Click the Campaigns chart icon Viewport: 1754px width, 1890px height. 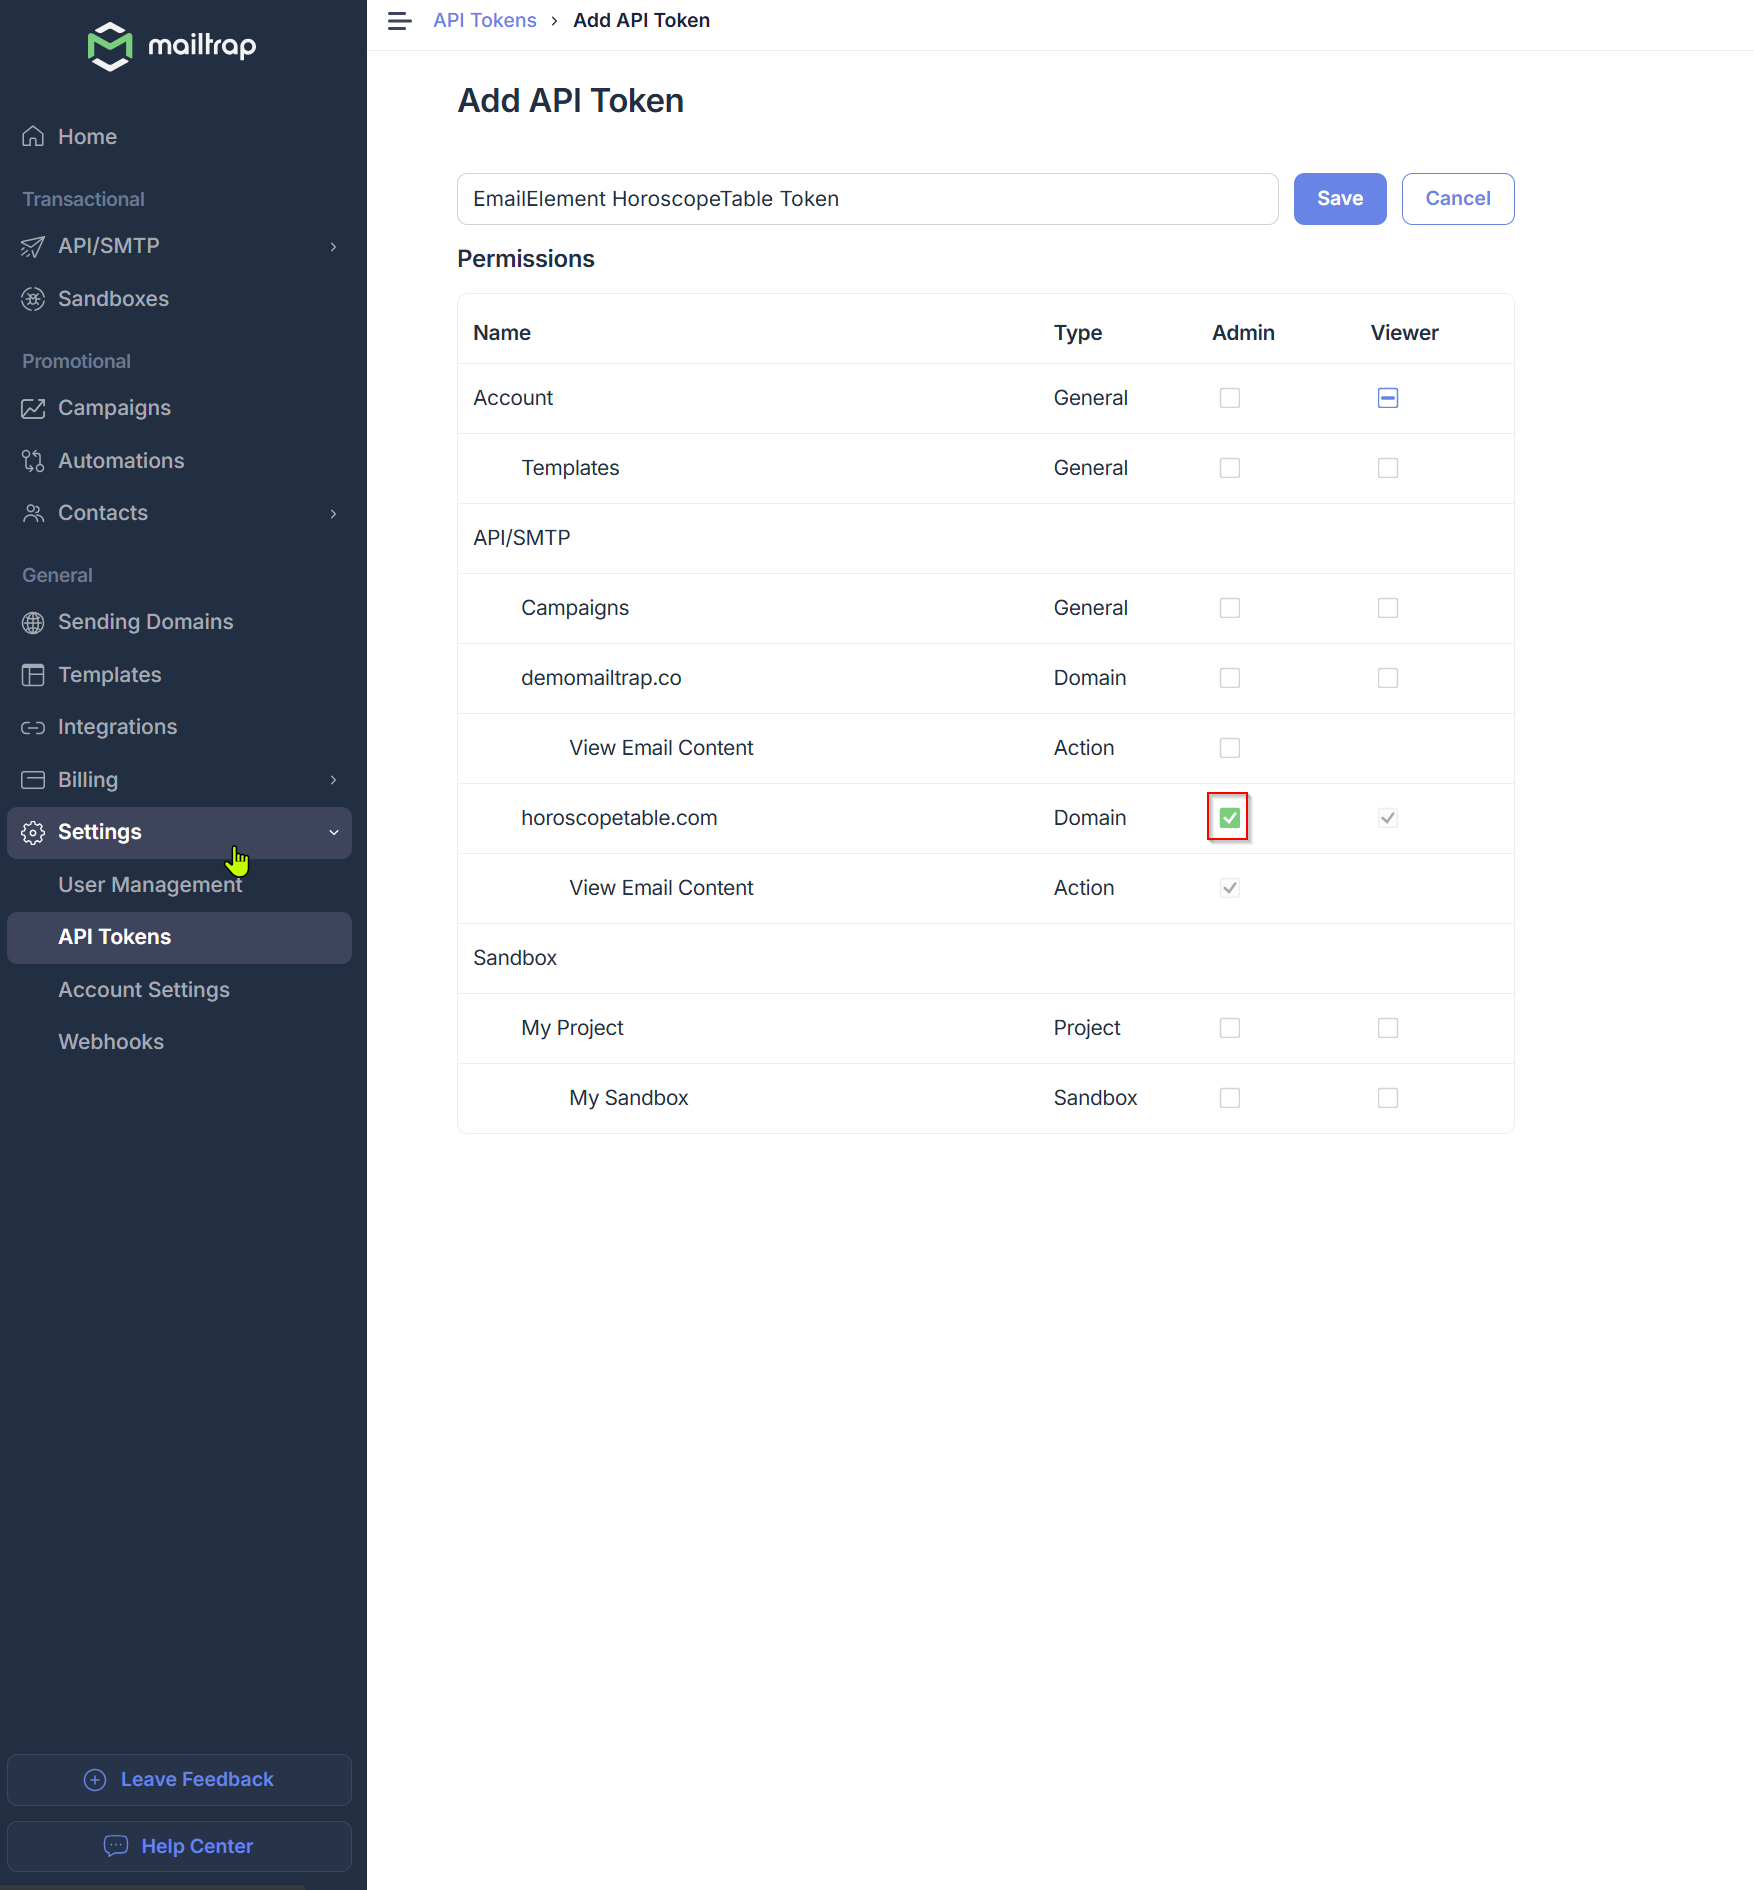click(33, 408)
